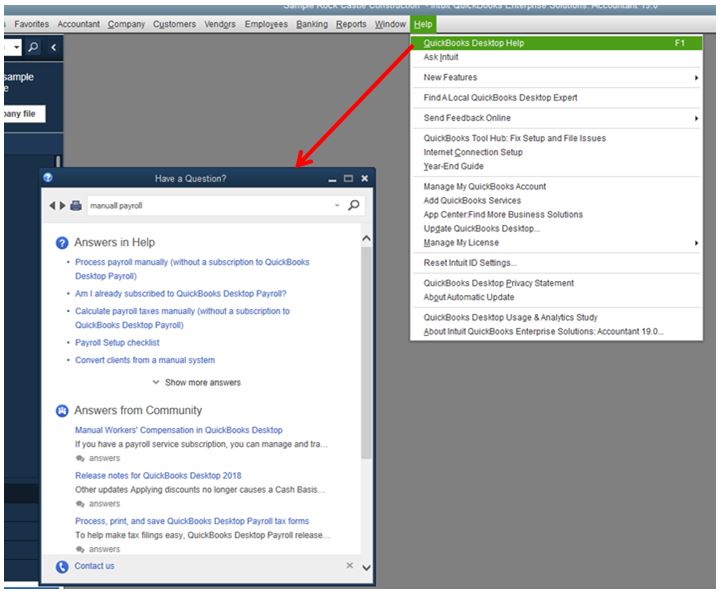Open the Reports menu

[x=351, y=24]
